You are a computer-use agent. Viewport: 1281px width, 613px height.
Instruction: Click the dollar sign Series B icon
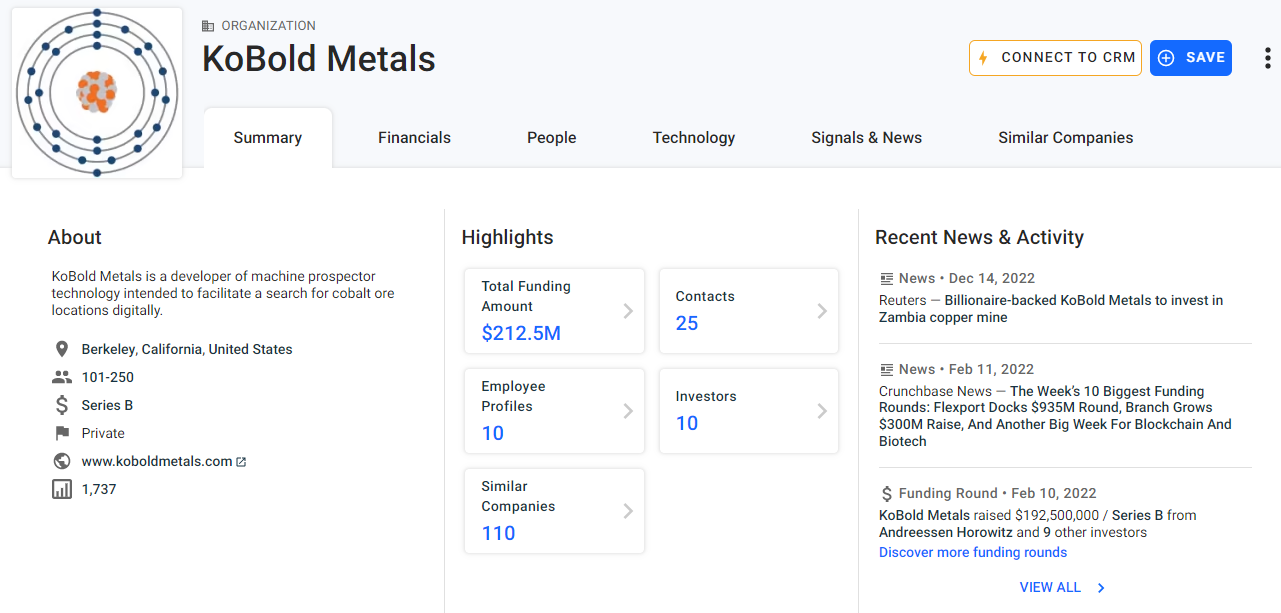62,405
